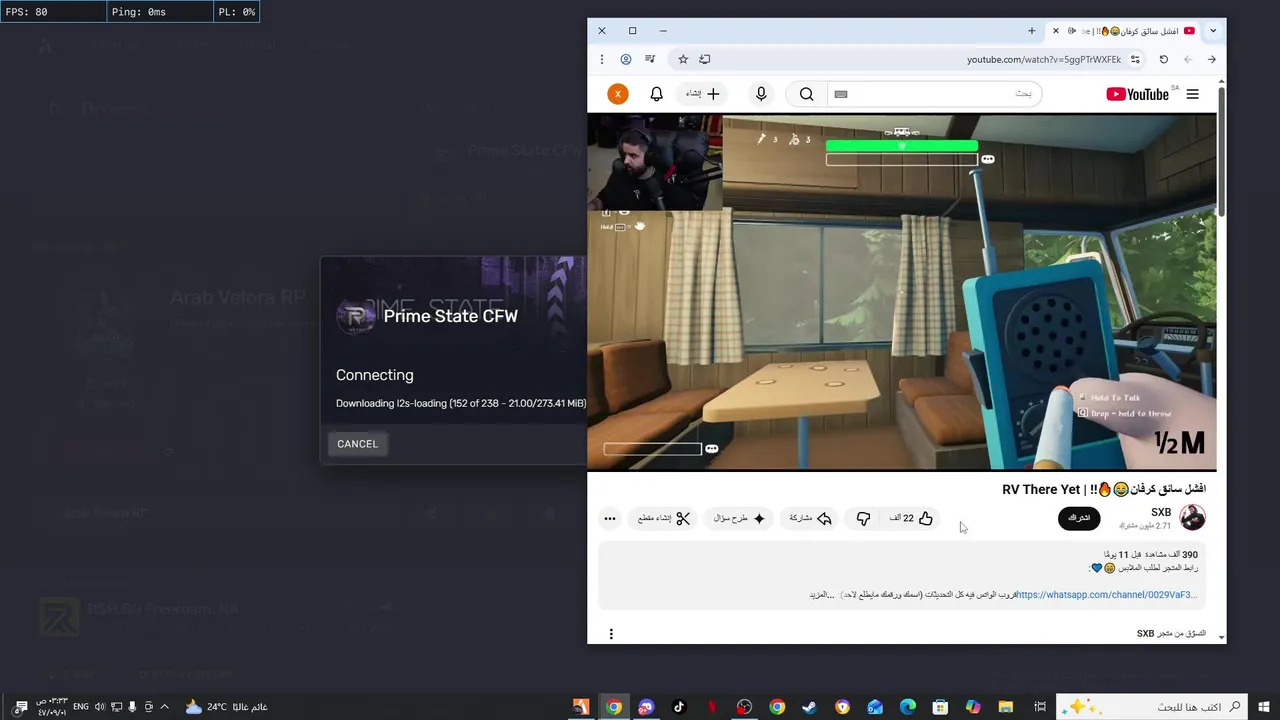Open more actions ellipsis under video
This screenshot has width=1280, height=720.
pyautogui.click(x=610, y=518)
